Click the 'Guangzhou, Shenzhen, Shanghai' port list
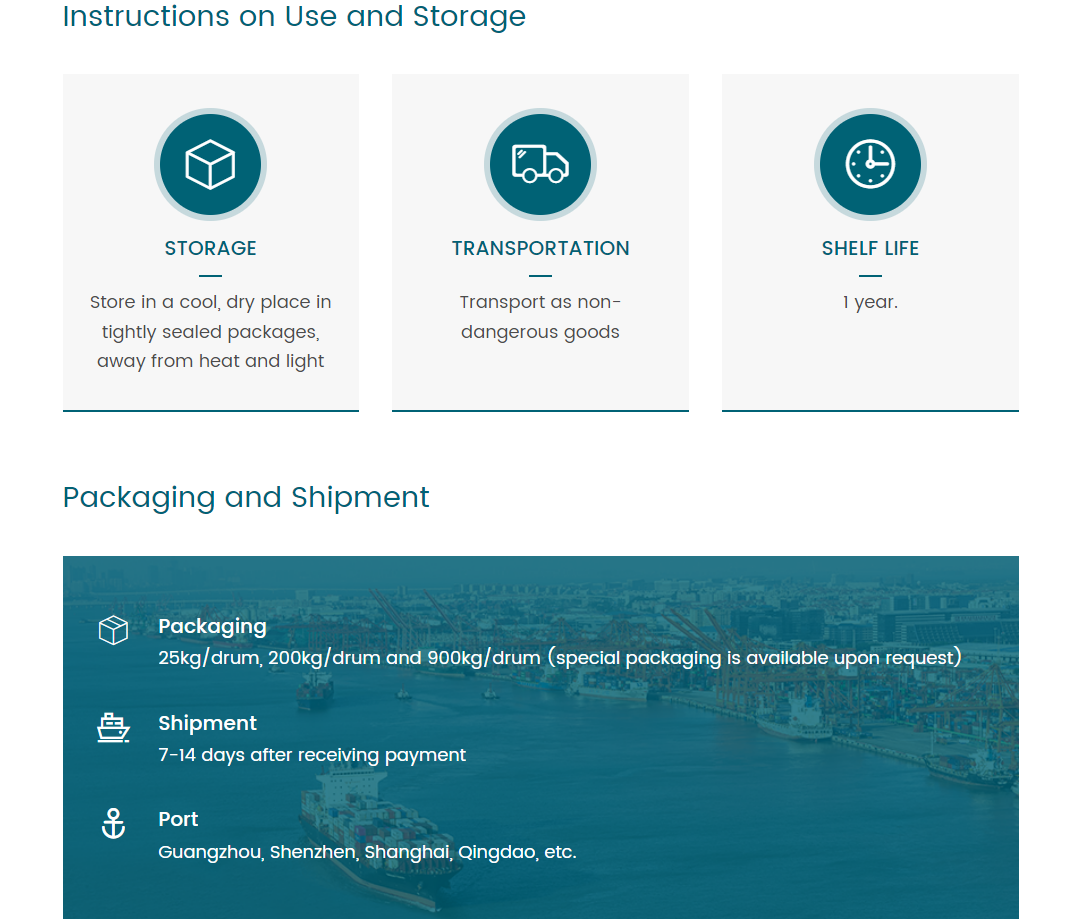 [x=367, y=852]
